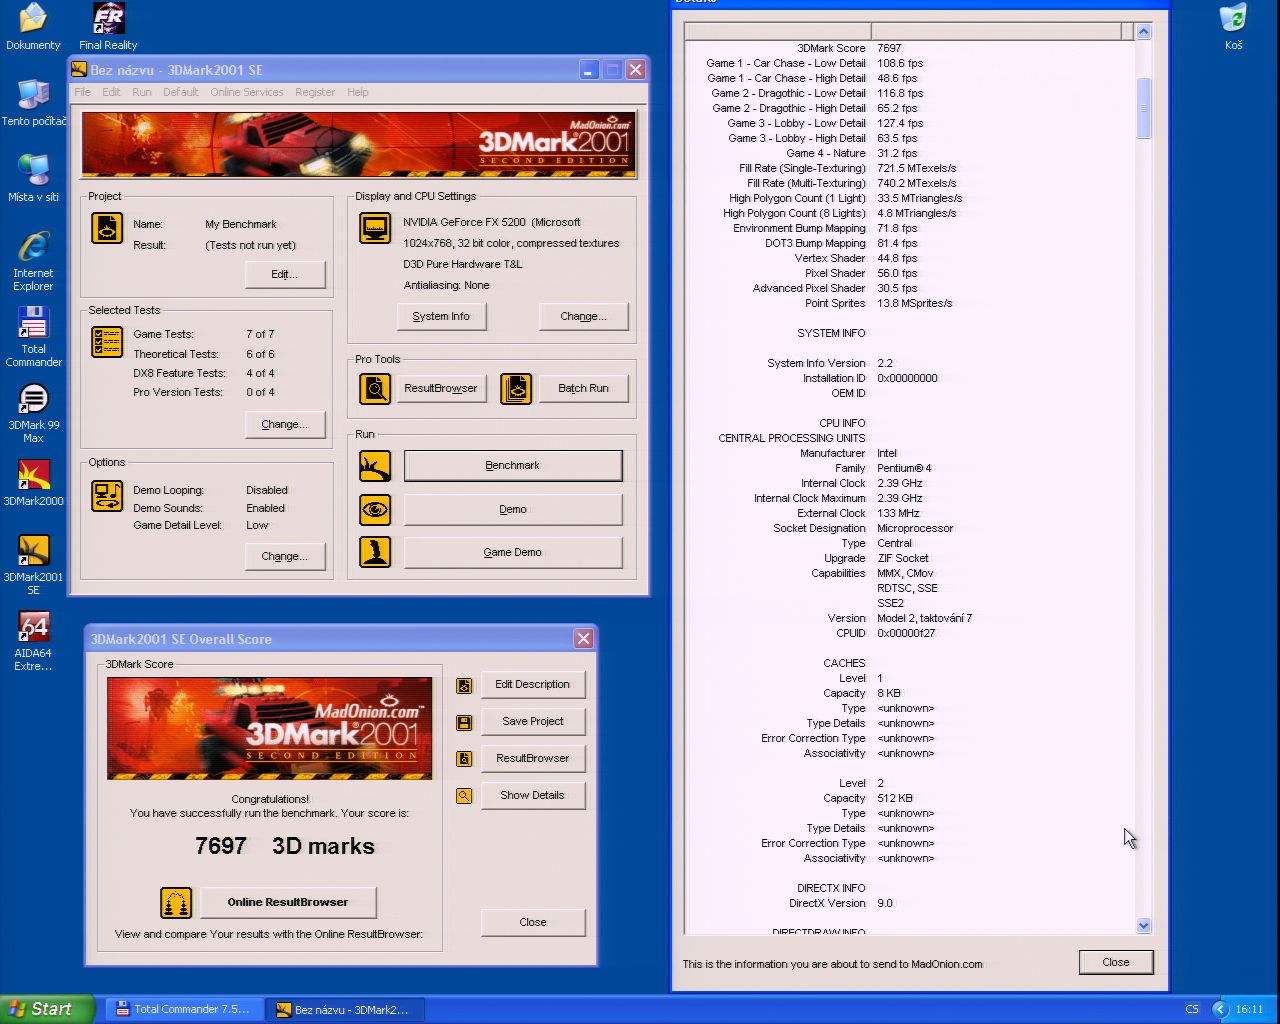This screenshot has width=1280, height=1024.
Task: Open the Tento počítač desktop icon
Action: coord(33,102)
